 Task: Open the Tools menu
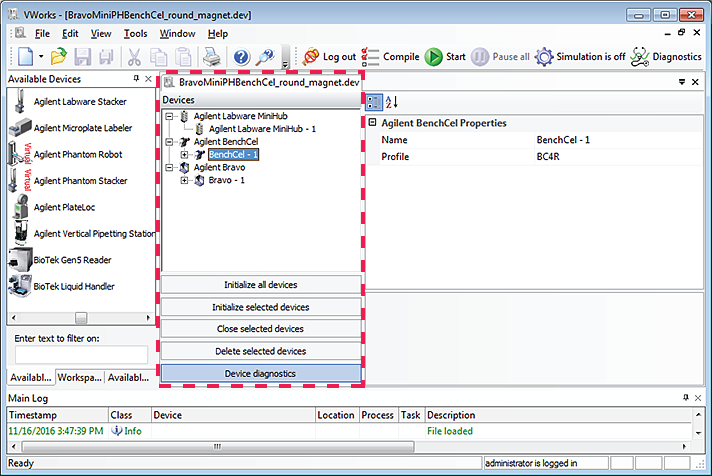coord(135,34)
